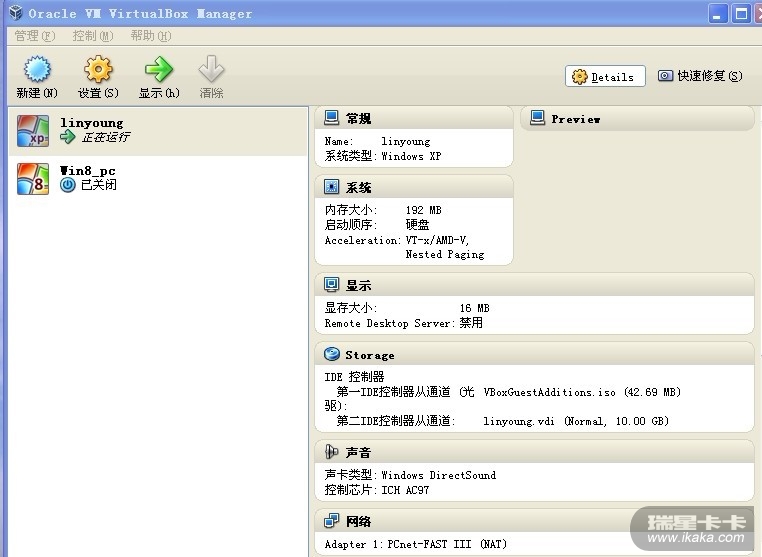
Task: Open the 显示 section heading link
Action: click(x=359, y=286)
